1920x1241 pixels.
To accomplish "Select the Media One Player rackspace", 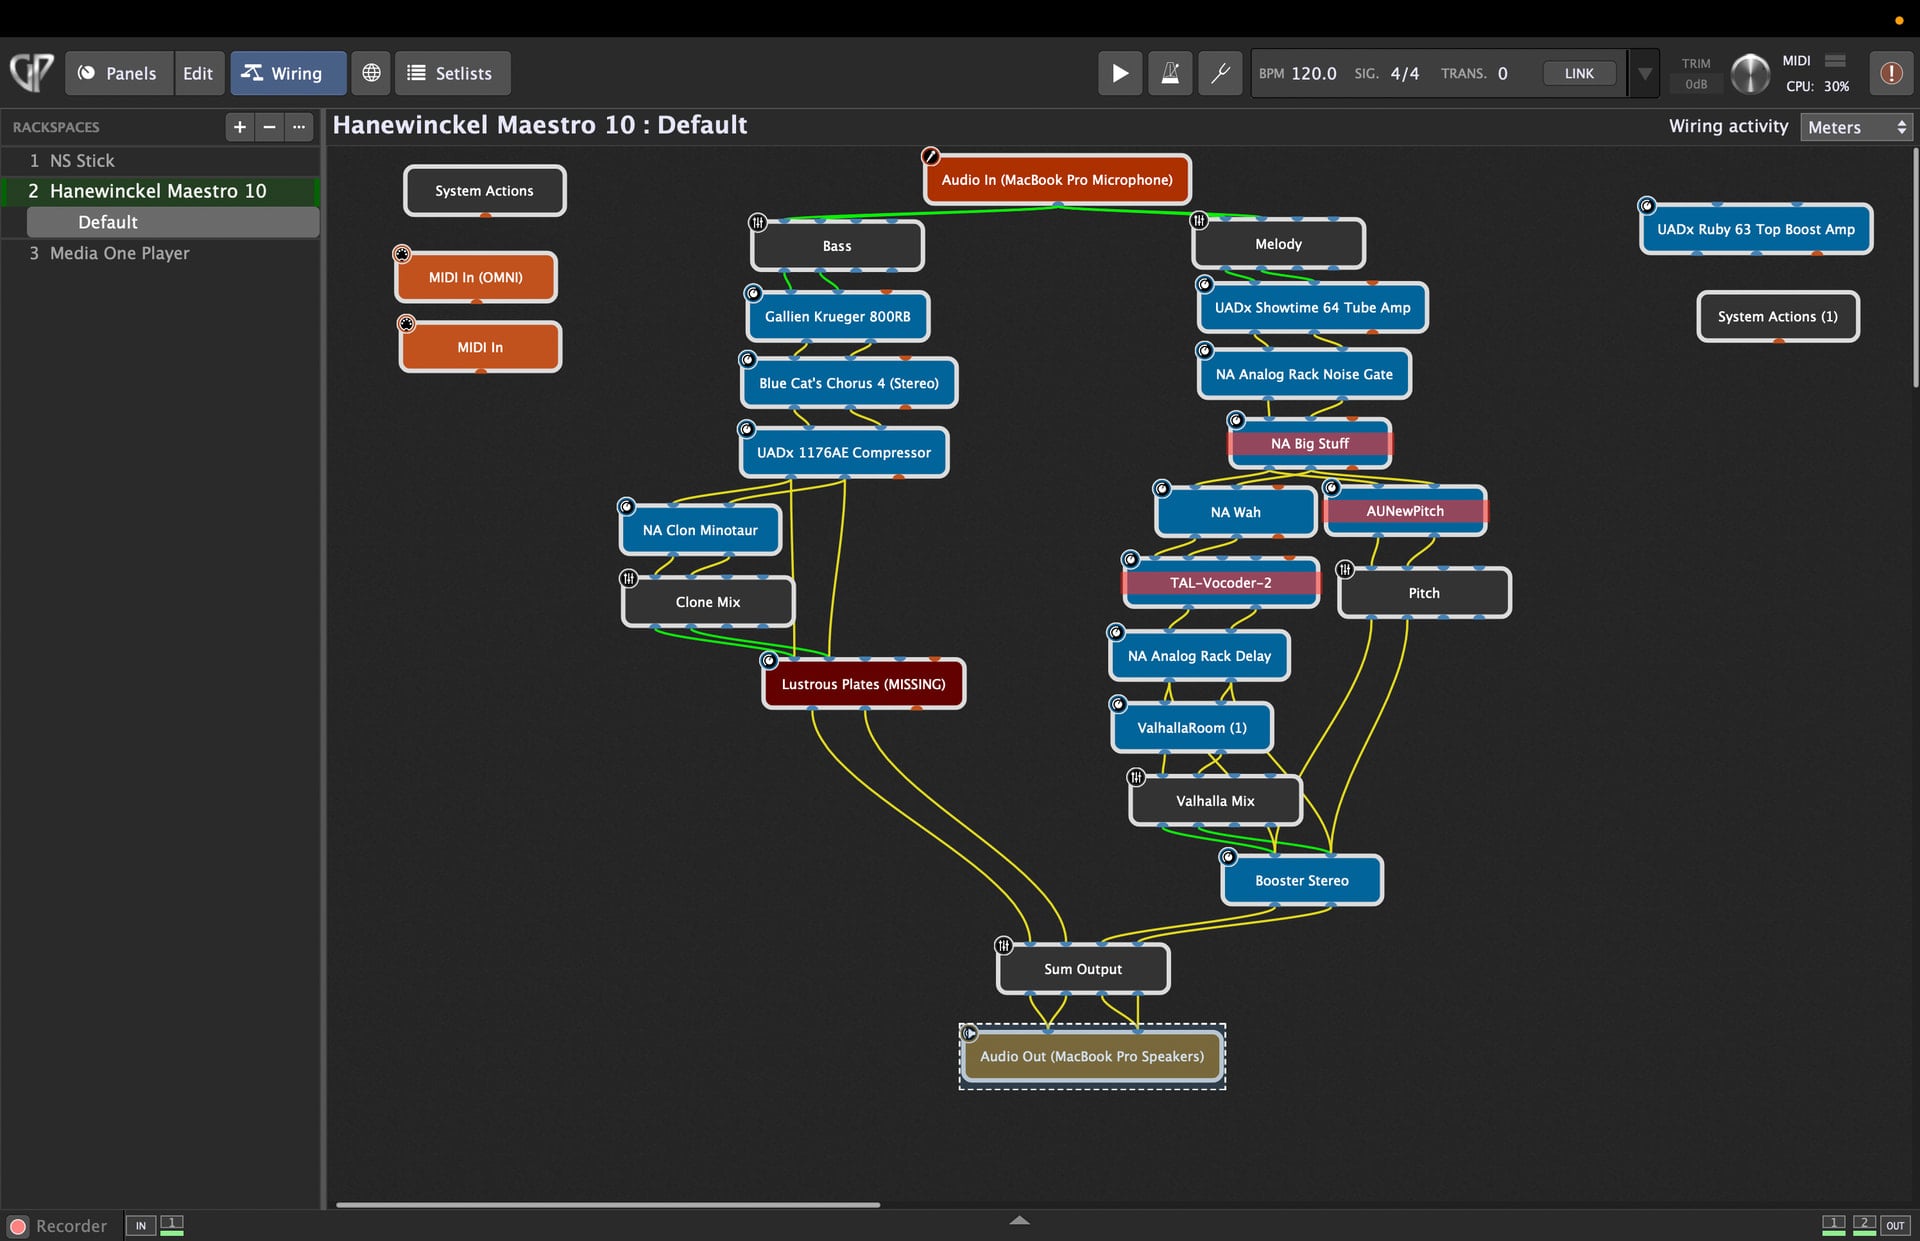I will pos(119,253).
